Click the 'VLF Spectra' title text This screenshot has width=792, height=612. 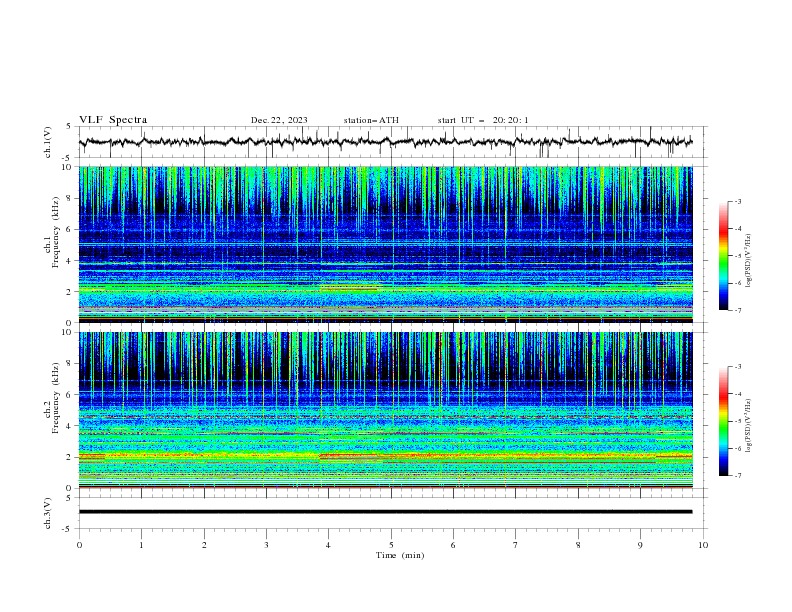[113, 120]
